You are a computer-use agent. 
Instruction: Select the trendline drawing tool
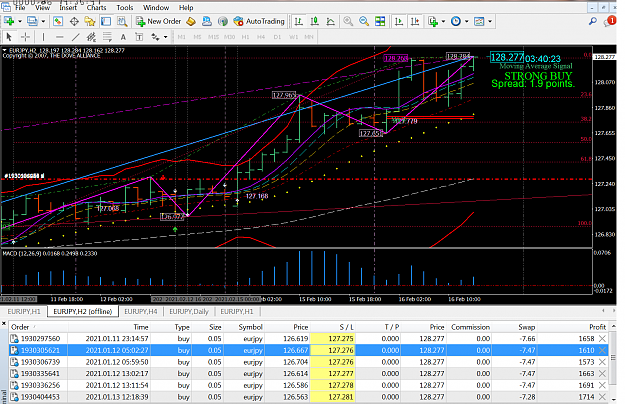tap(75, 37)
